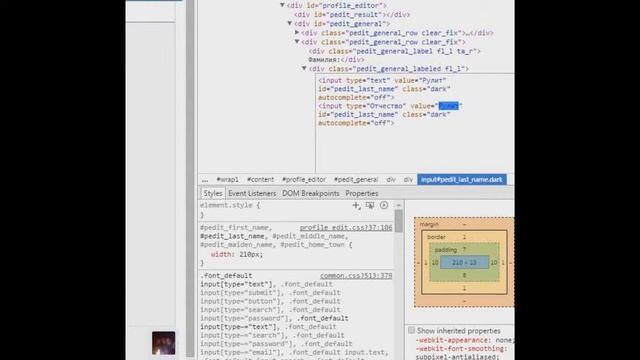Select #content in the breadcrumb bar
Screen dimensions: 640x360
(x=260, y=180)
